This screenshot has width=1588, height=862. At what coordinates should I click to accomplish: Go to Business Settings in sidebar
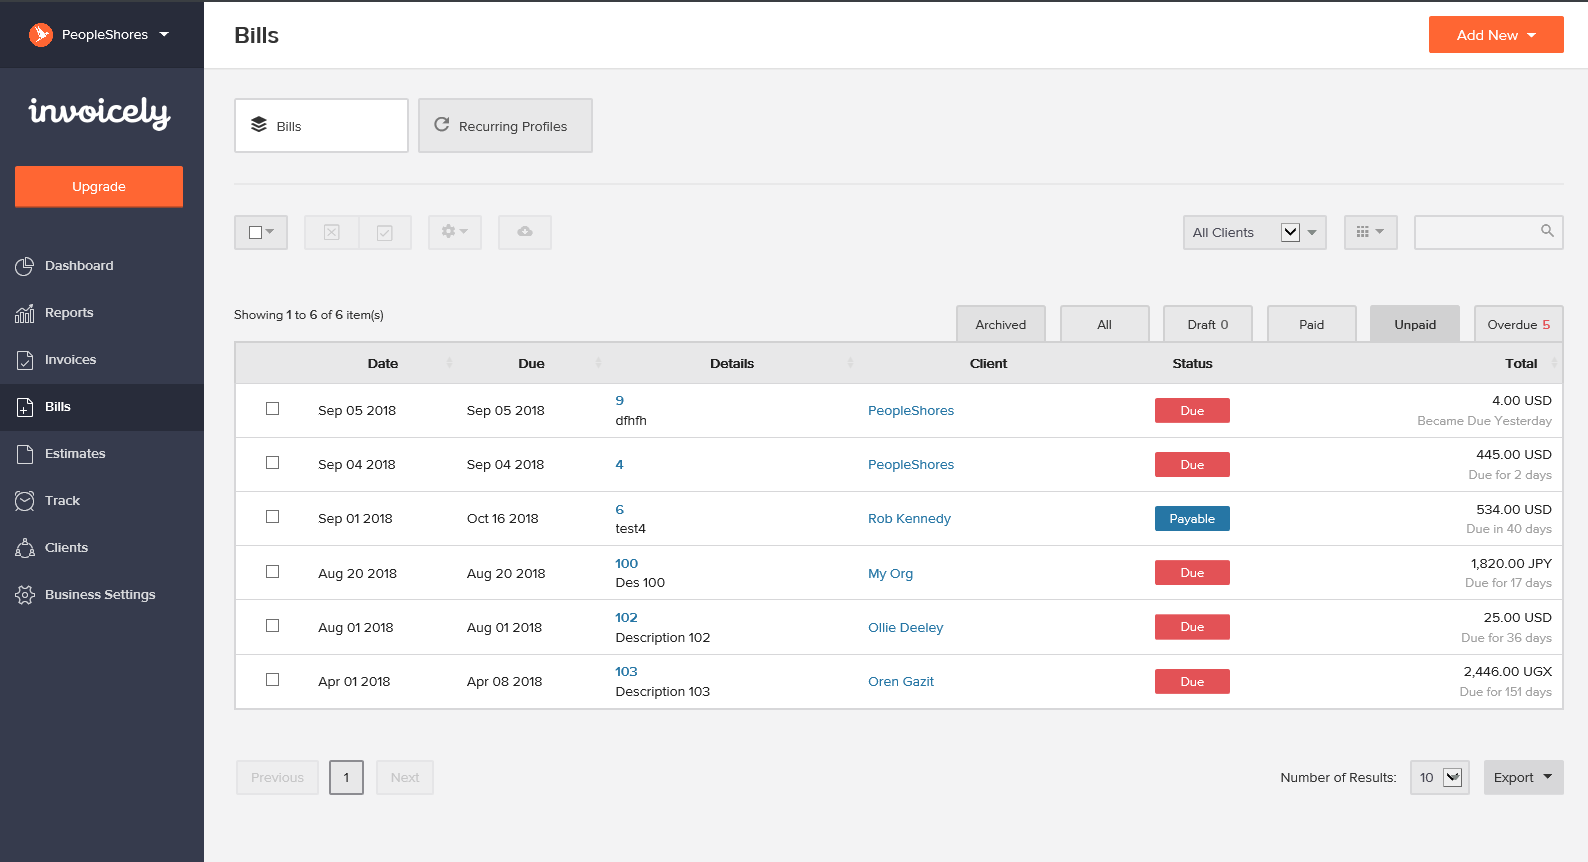coord(100,595)
